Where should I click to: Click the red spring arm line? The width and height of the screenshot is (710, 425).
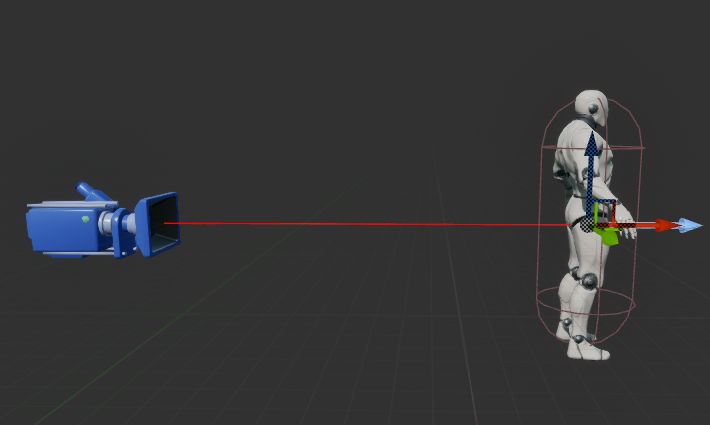(367, 224)
